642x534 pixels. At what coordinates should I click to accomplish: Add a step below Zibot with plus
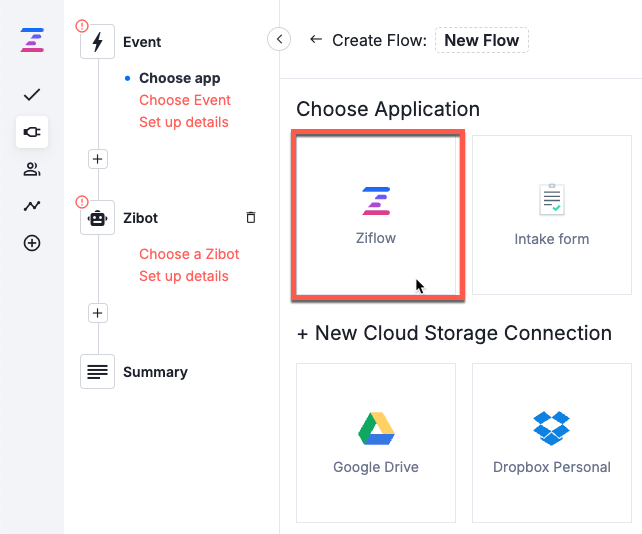[x=98, y=313]
